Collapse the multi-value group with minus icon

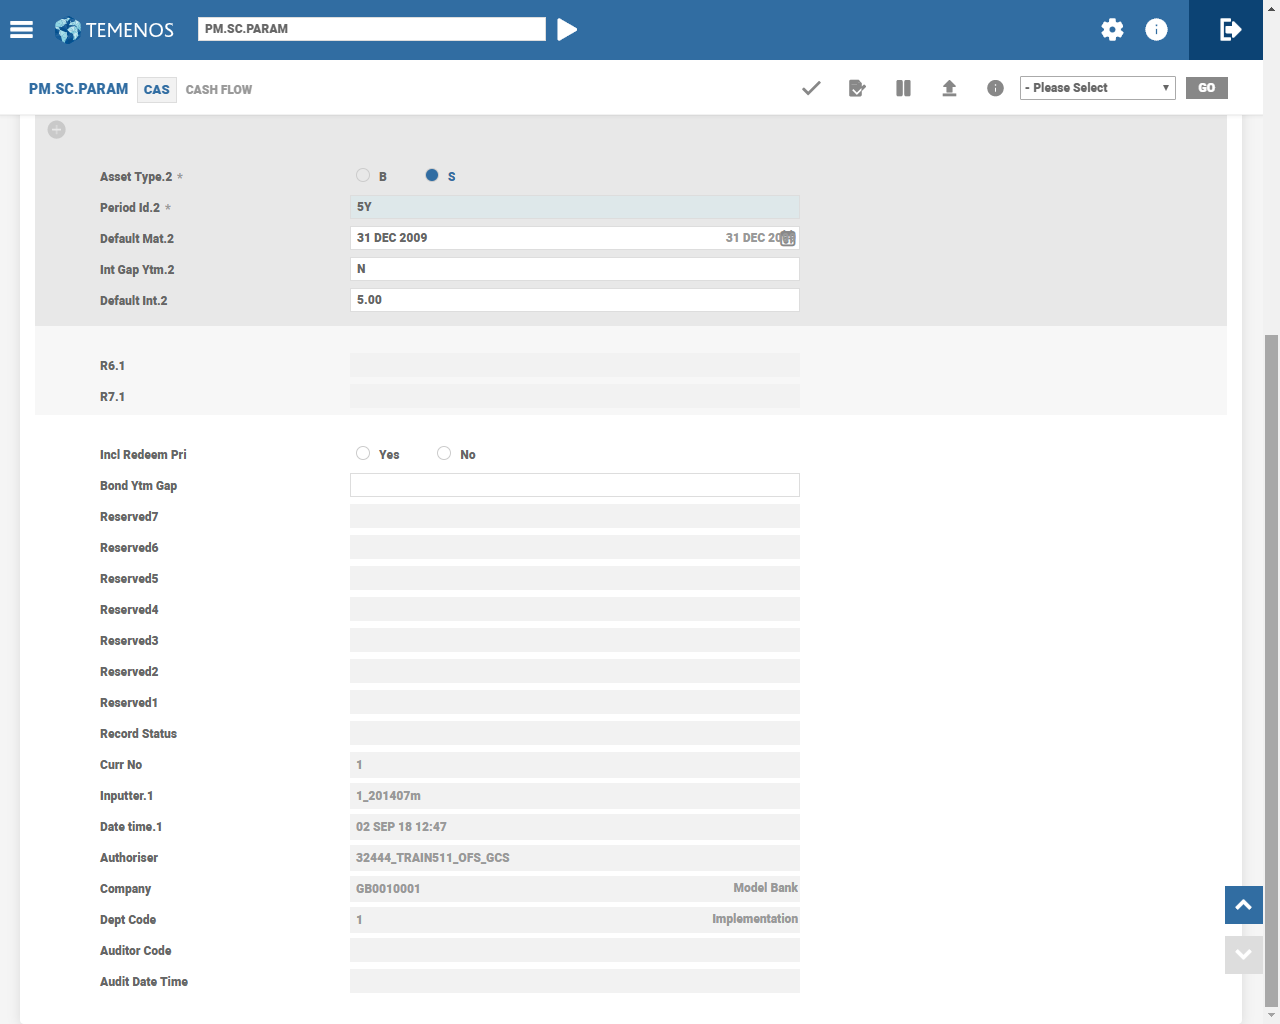click(57, 130)
